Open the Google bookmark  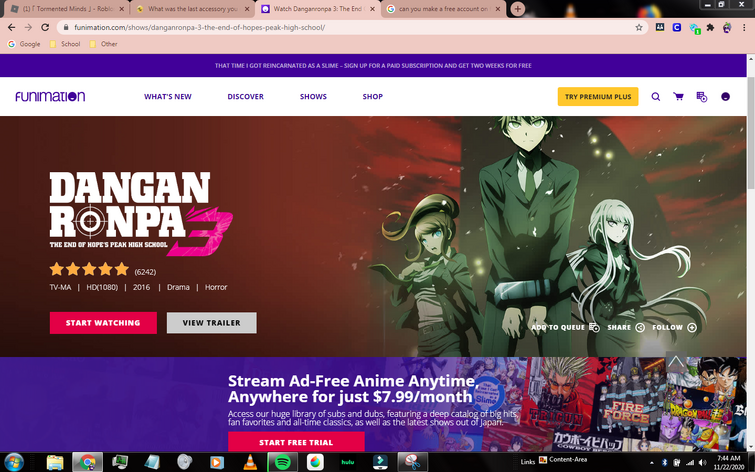(x=24, y=44)
